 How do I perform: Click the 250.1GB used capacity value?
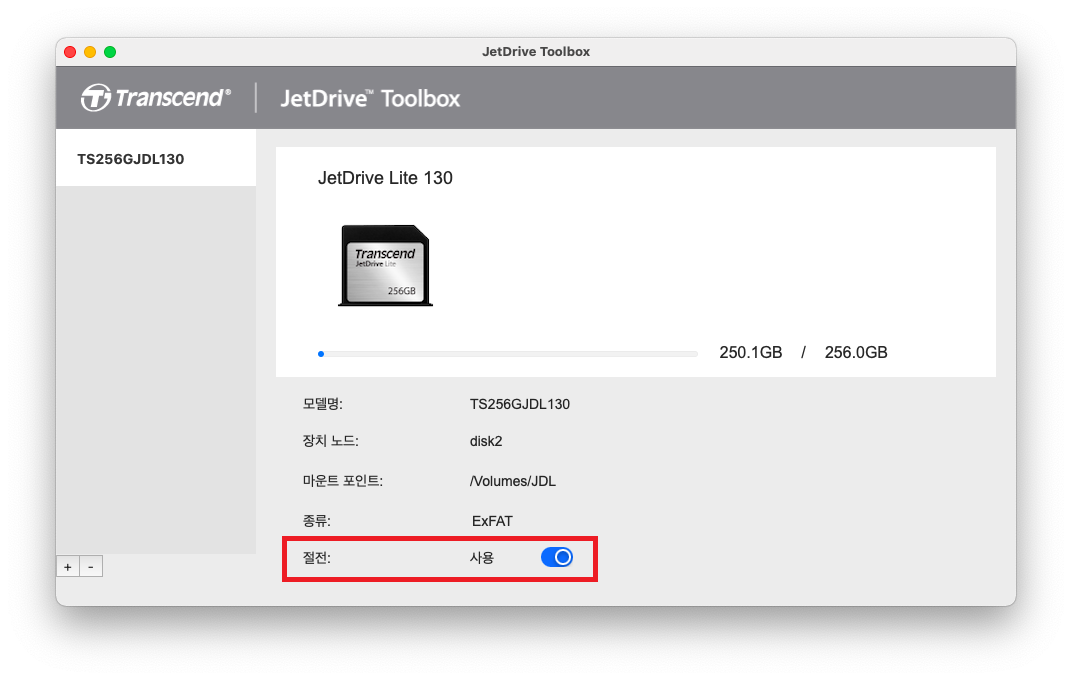pos(750,353)
